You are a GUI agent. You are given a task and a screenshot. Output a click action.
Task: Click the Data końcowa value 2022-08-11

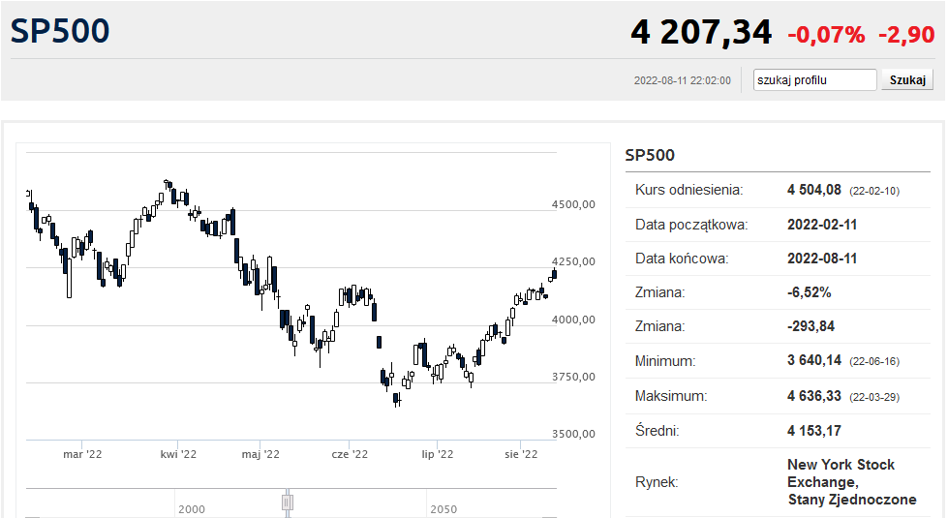pyautogui.click(x=822, y=259)
